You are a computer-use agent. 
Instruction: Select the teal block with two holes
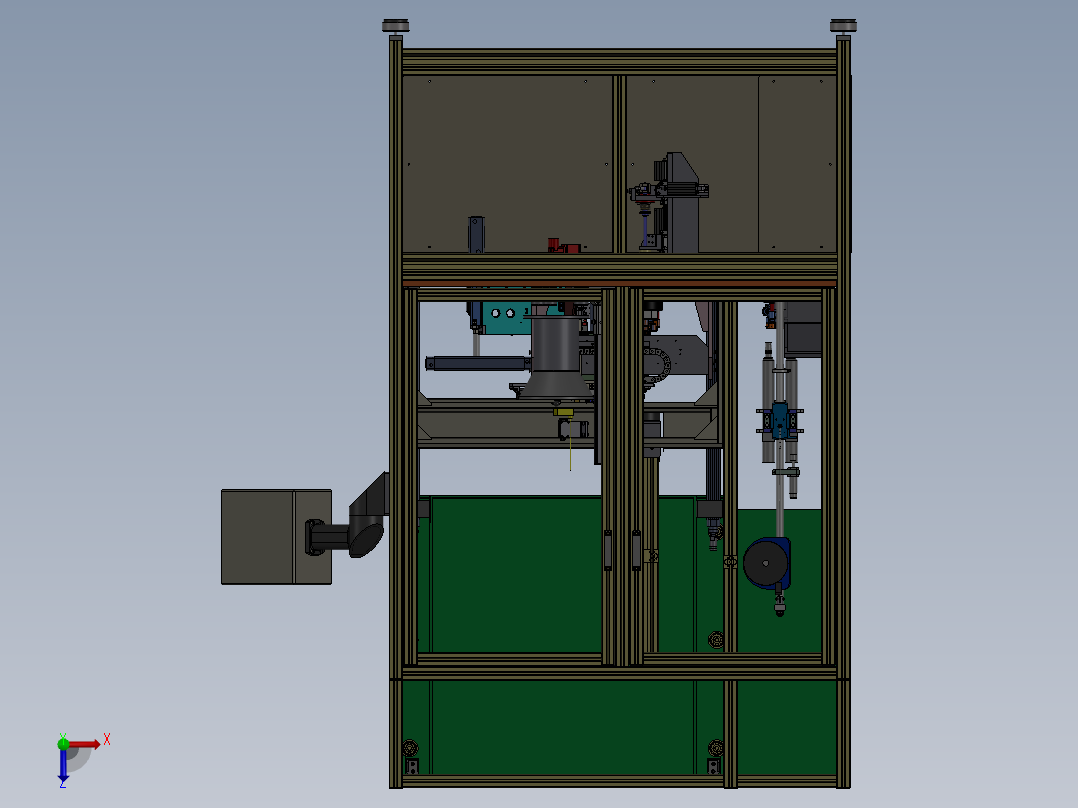(507, 318)
